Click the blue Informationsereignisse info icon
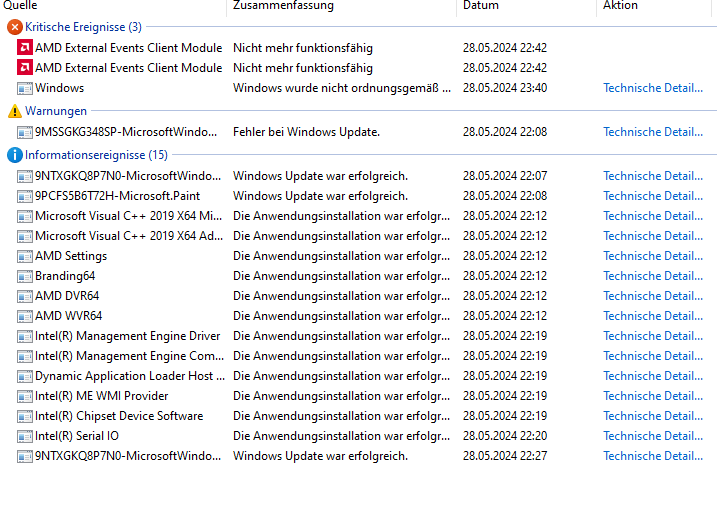717x511 pixels. (x=15, y=155)
